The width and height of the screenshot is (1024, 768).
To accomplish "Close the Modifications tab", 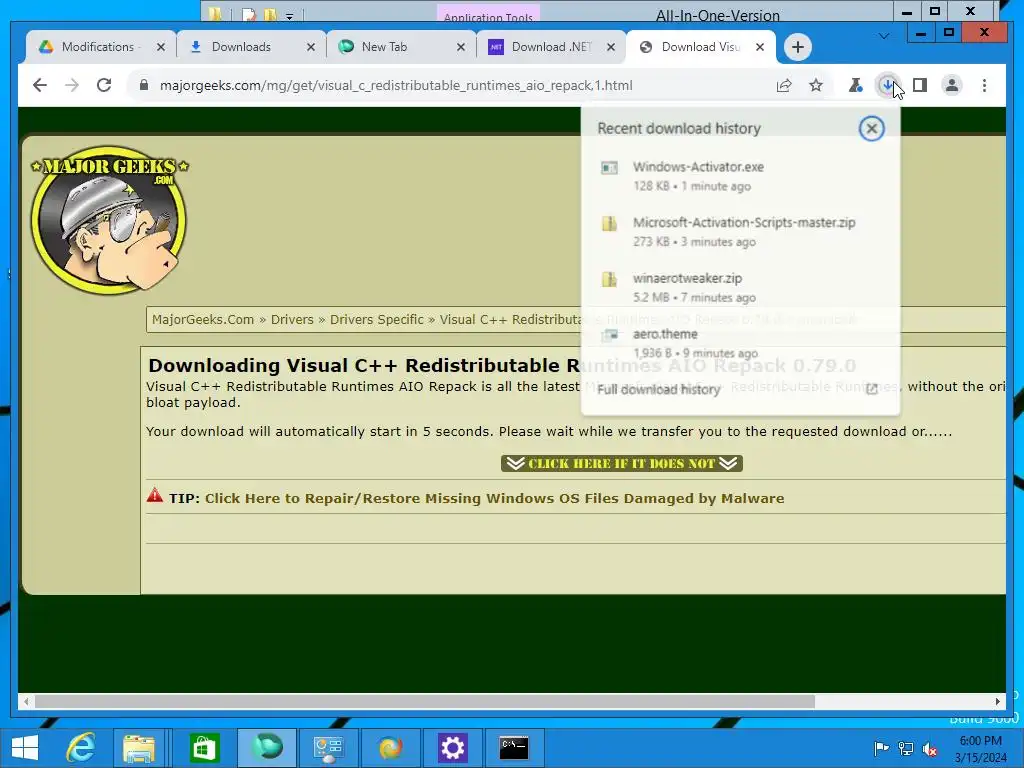I will 161,47.
